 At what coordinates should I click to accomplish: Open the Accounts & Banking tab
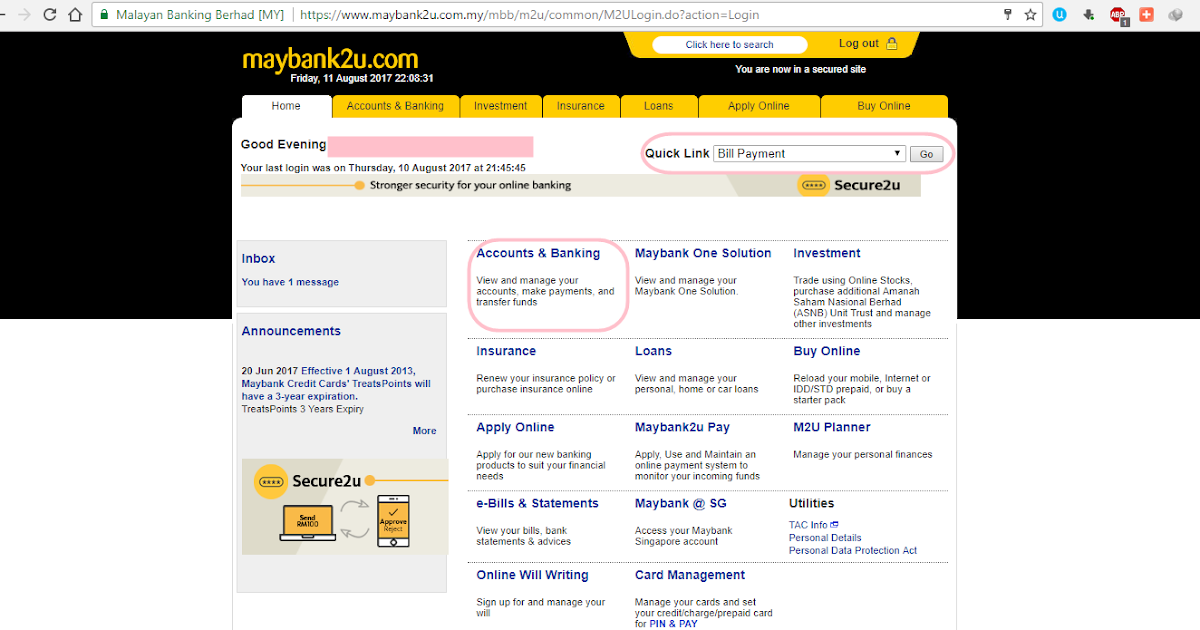(x=395, y=106)
